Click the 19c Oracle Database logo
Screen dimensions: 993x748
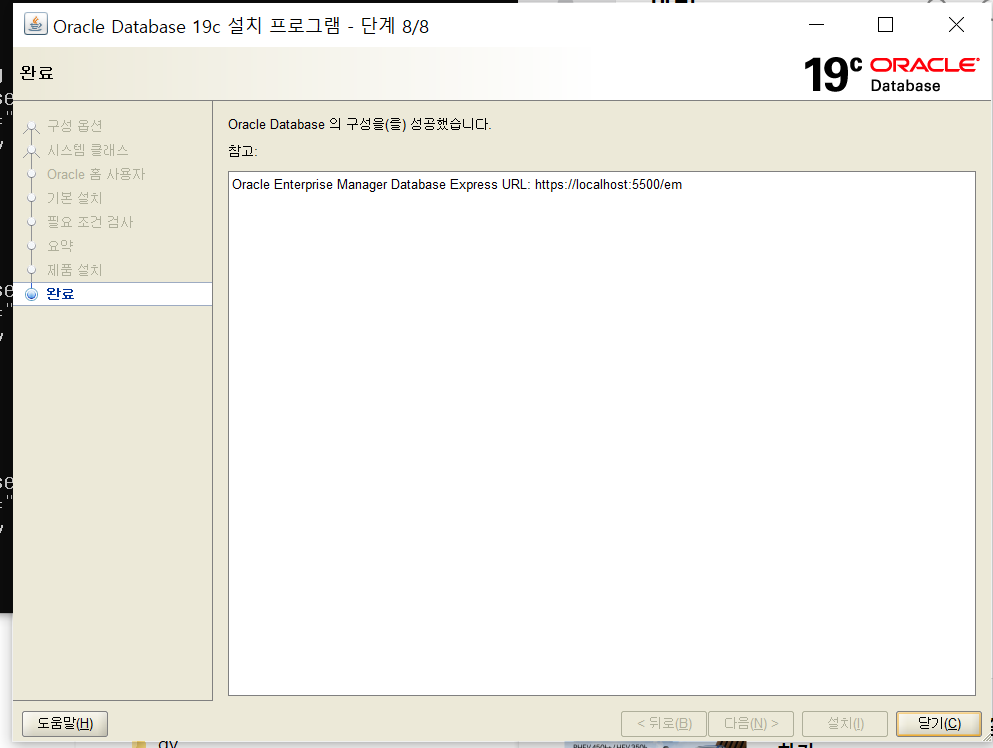891,74
